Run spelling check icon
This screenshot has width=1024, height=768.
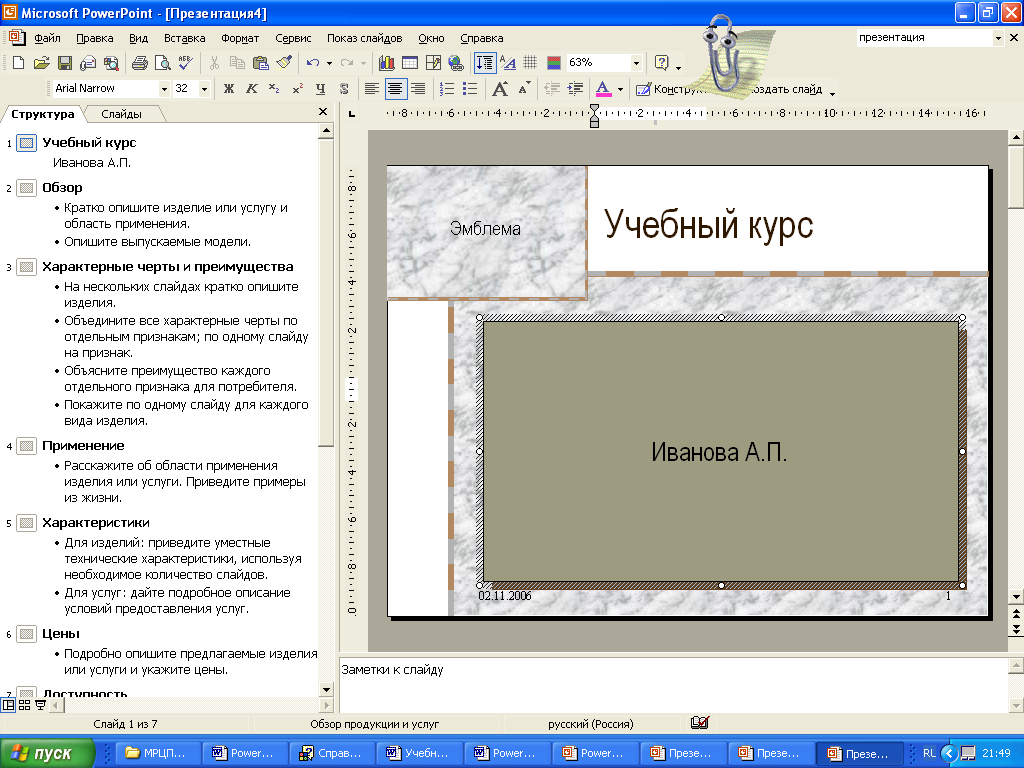pos(185,63)
